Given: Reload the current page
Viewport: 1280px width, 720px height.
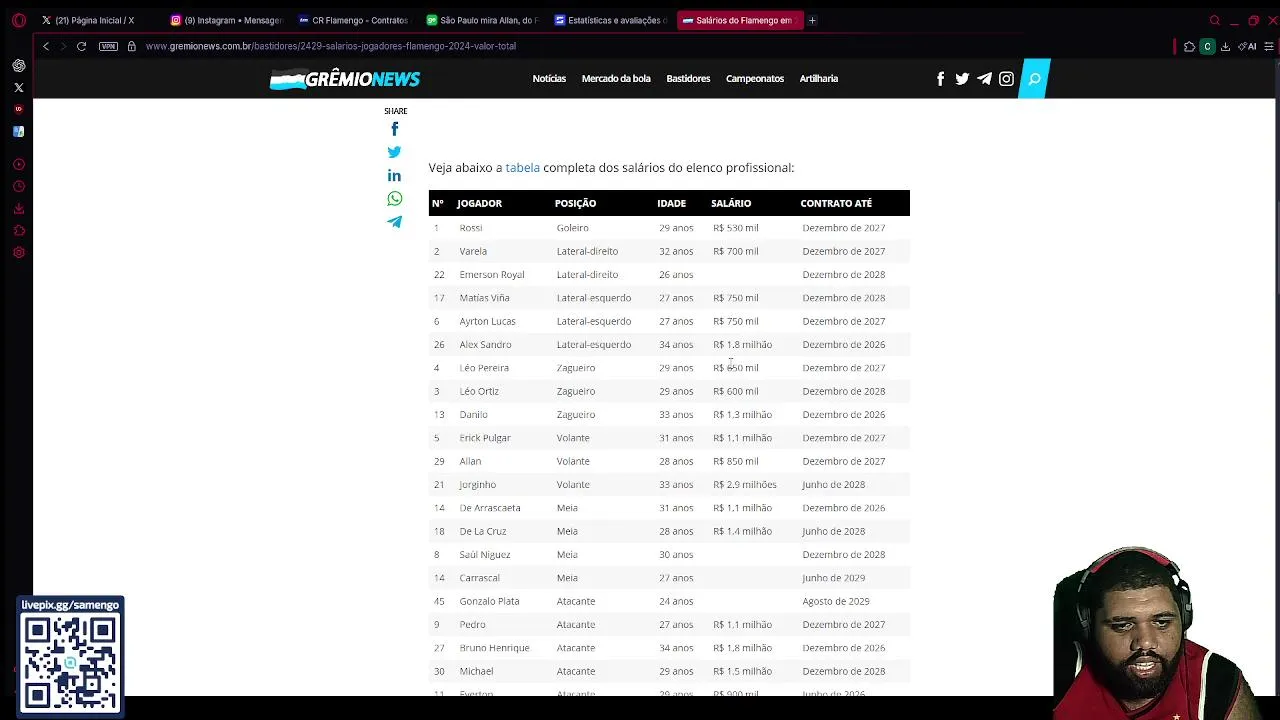Looking at the screenshot, I should tap(81, 46).
